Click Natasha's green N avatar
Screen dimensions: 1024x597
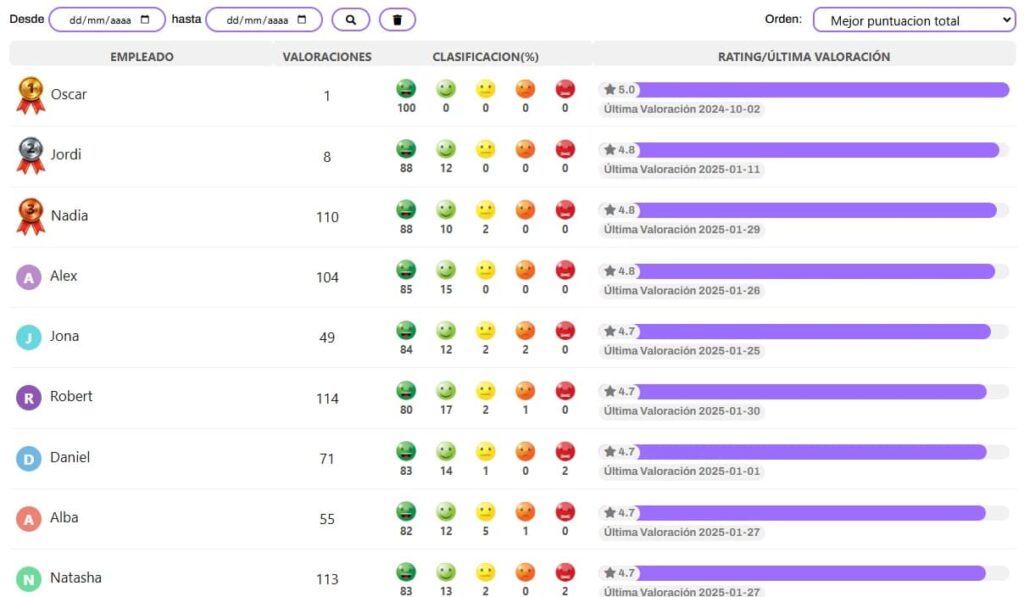(29, 579)
